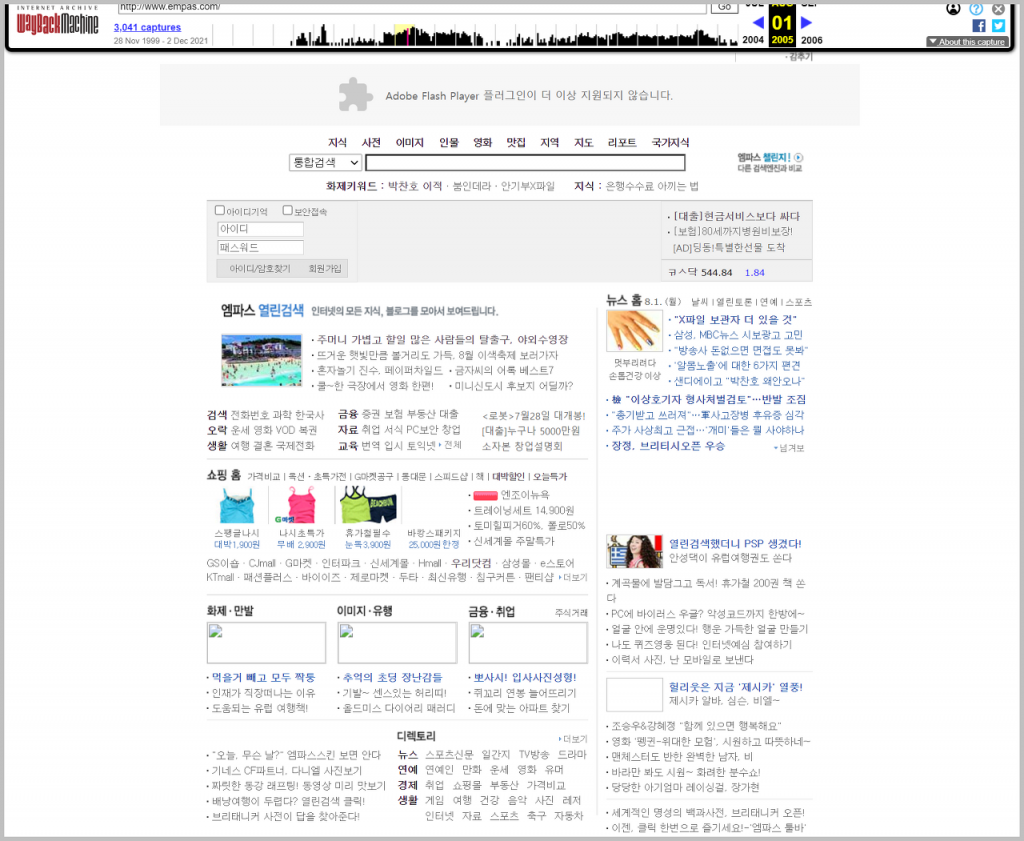Click 아이디/암호찾기 button
Image resolution: width=1024 pixels, height=841 pixels.
[259, 268]
